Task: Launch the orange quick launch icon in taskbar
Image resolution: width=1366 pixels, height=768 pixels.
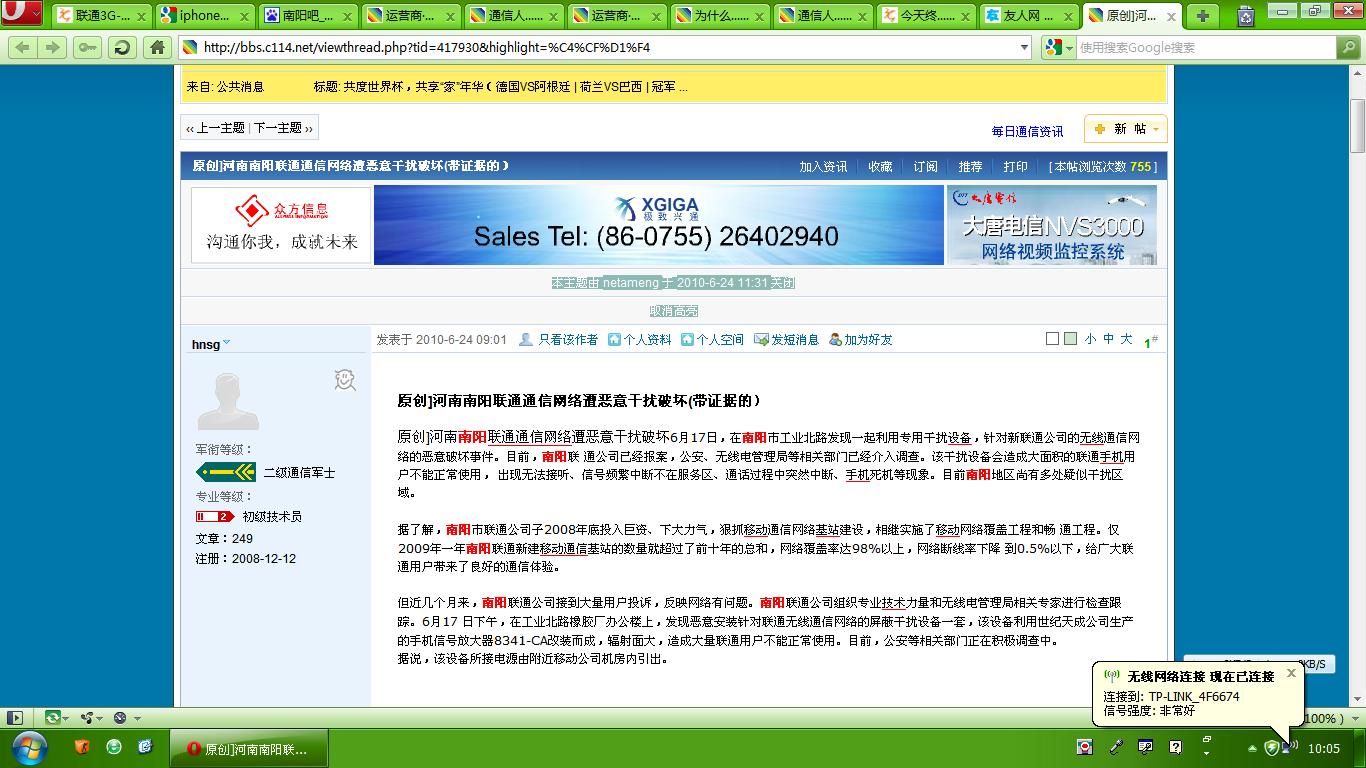Action: [x=83, y=747]
